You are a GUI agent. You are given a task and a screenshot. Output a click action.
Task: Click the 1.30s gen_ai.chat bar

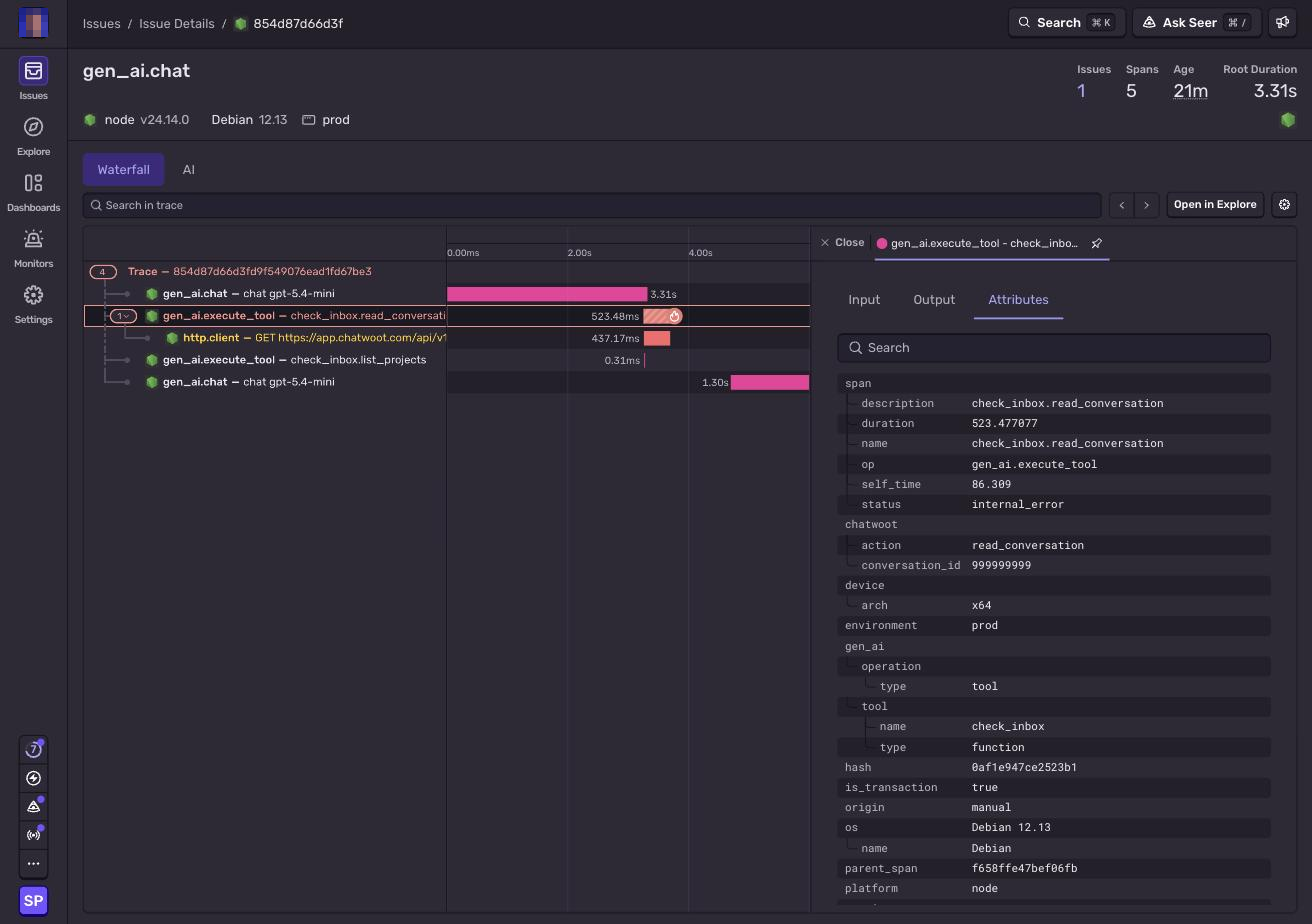770,382
